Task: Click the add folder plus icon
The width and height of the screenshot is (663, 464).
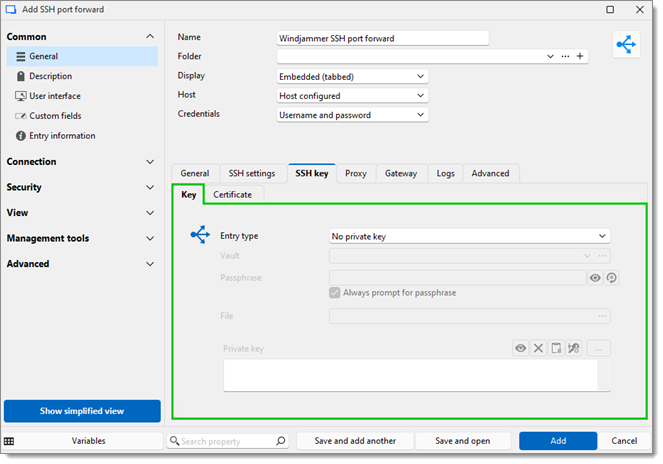Action: pyautogui.click(x=580, y=57)
